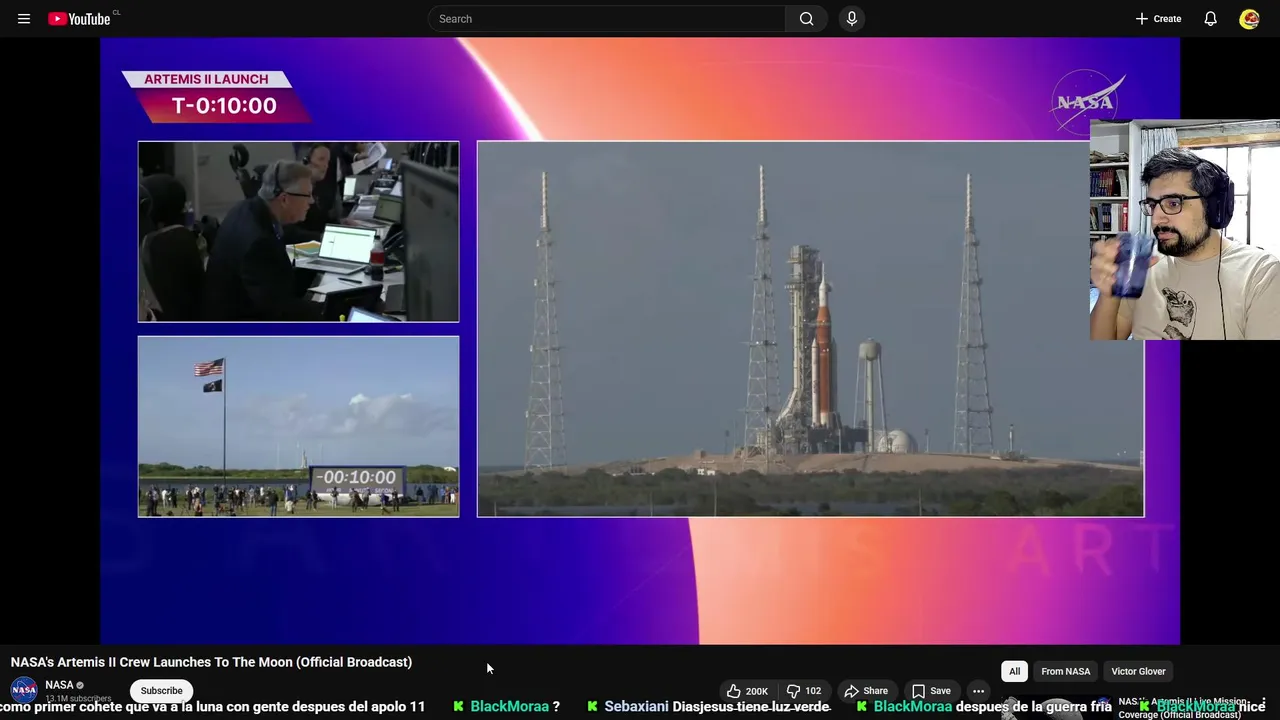Click the control room feed in the video

[x=298, y=231]
